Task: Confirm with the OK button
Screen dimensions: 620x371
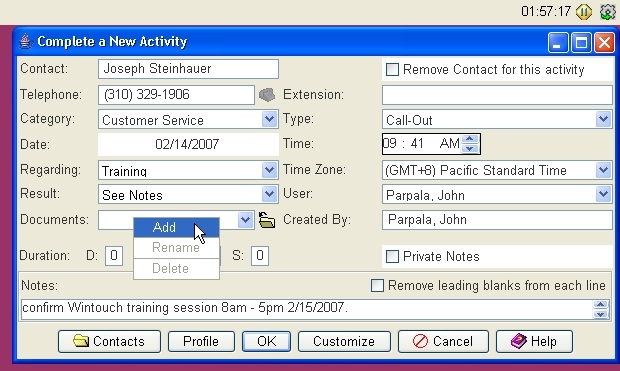Action: click(267, 341)
